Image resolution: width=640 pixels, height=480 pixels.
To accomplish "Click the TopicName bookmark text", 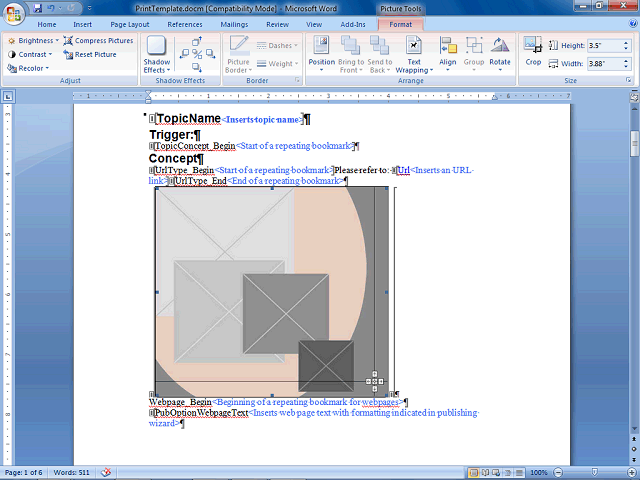I will (189, 118).
